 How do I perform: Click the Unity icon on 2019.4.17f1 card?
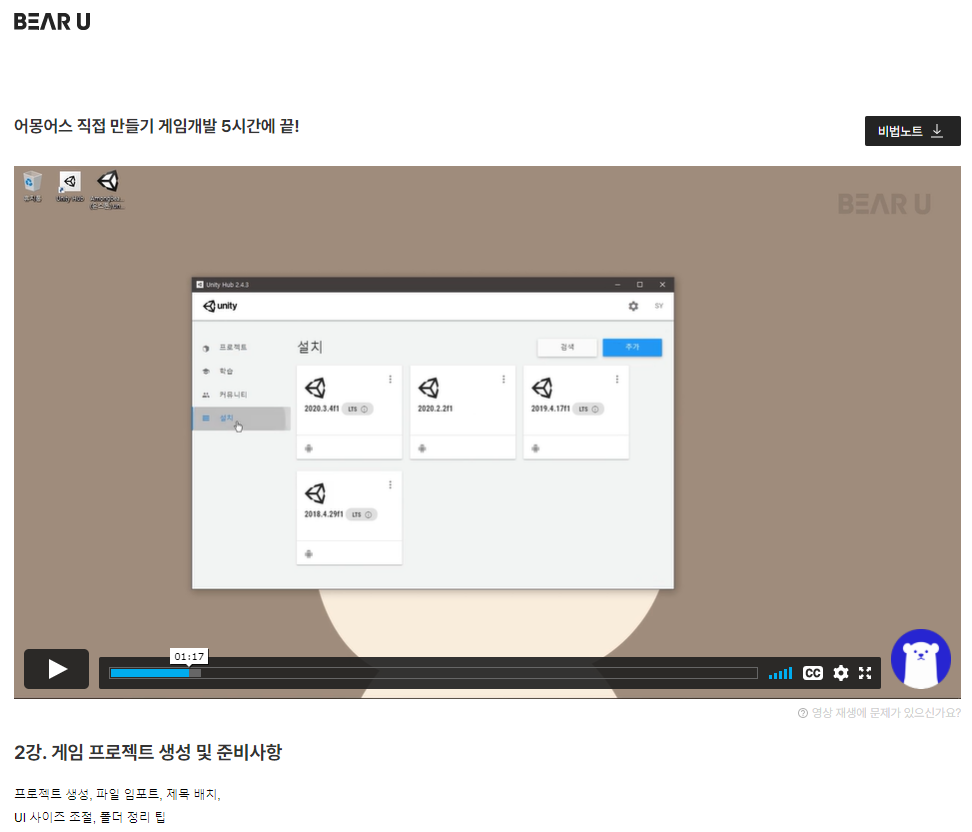(x=542, y=388)
